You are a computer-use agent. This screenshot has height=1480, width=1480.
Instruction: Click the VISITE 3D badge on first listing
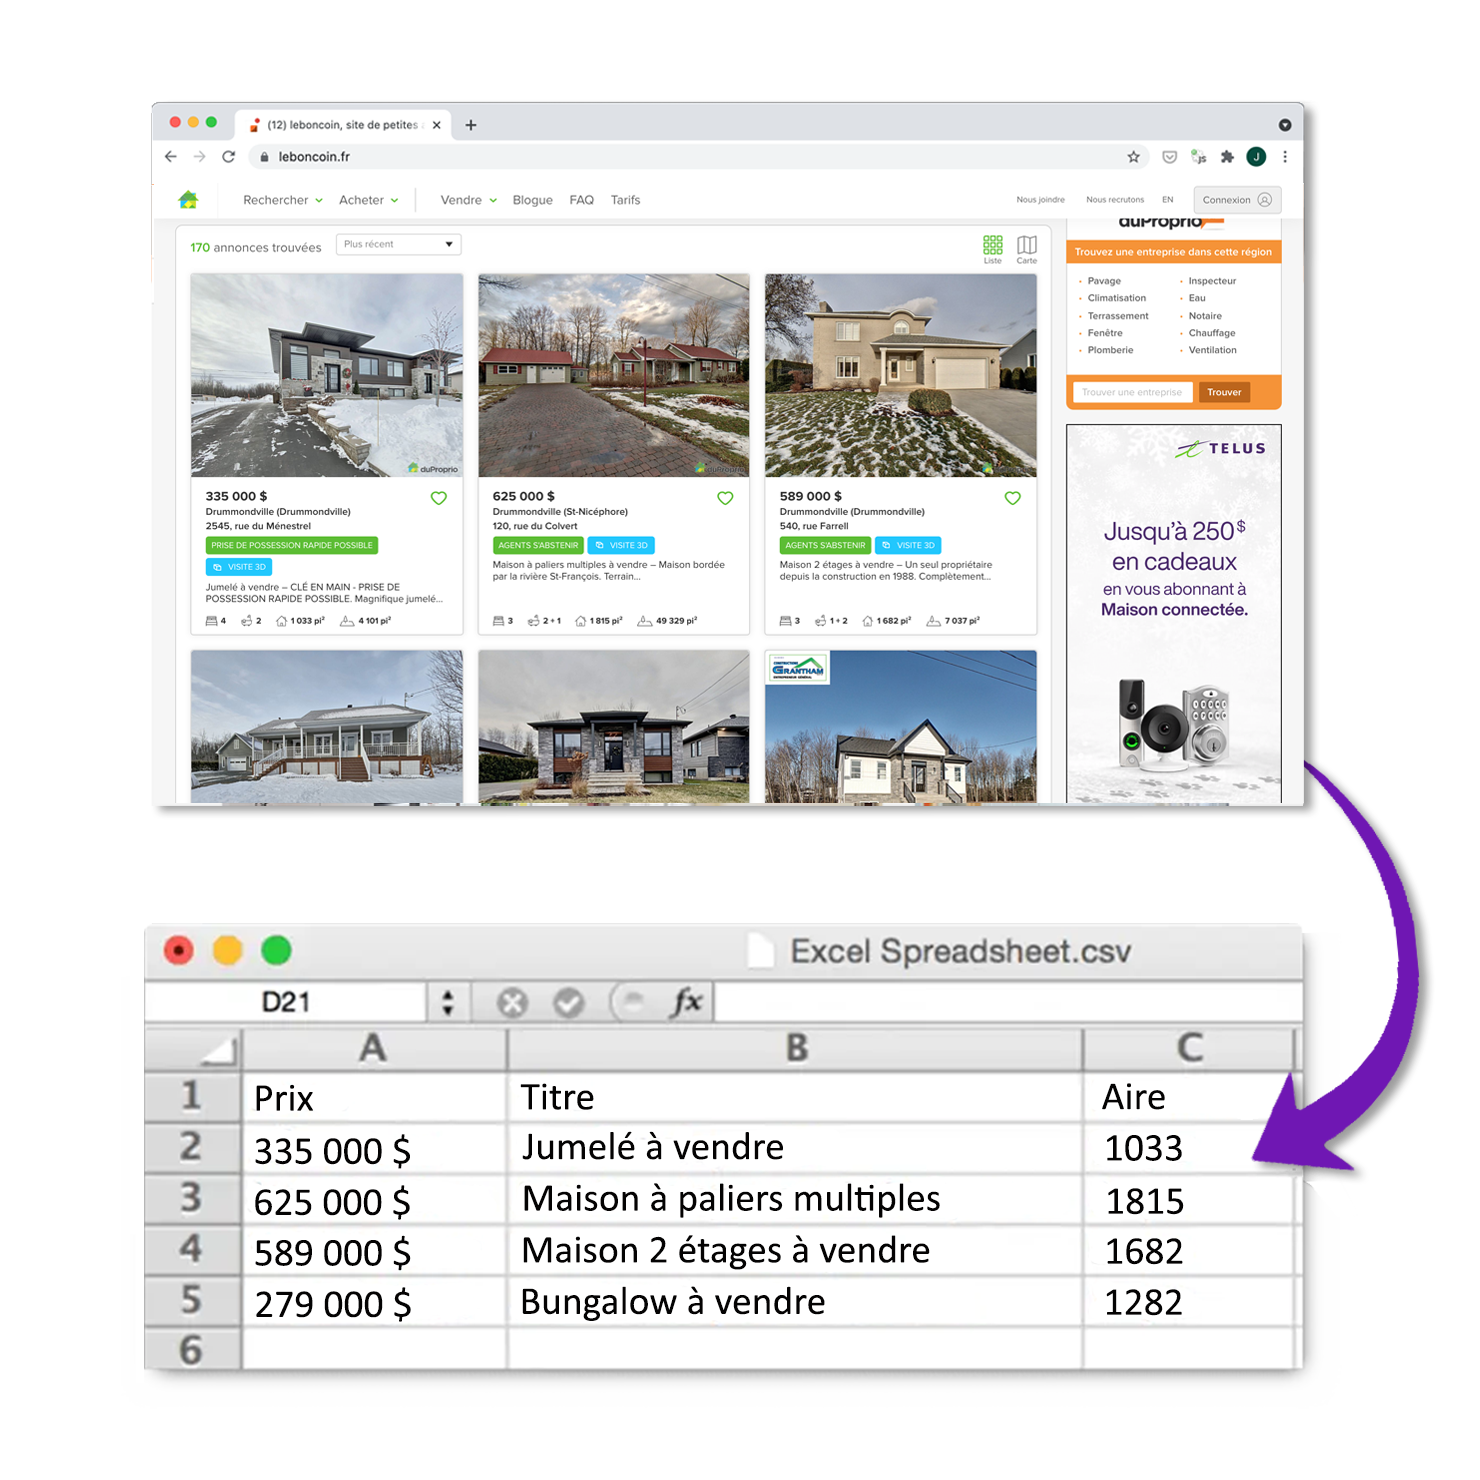[x=240, y=566]
